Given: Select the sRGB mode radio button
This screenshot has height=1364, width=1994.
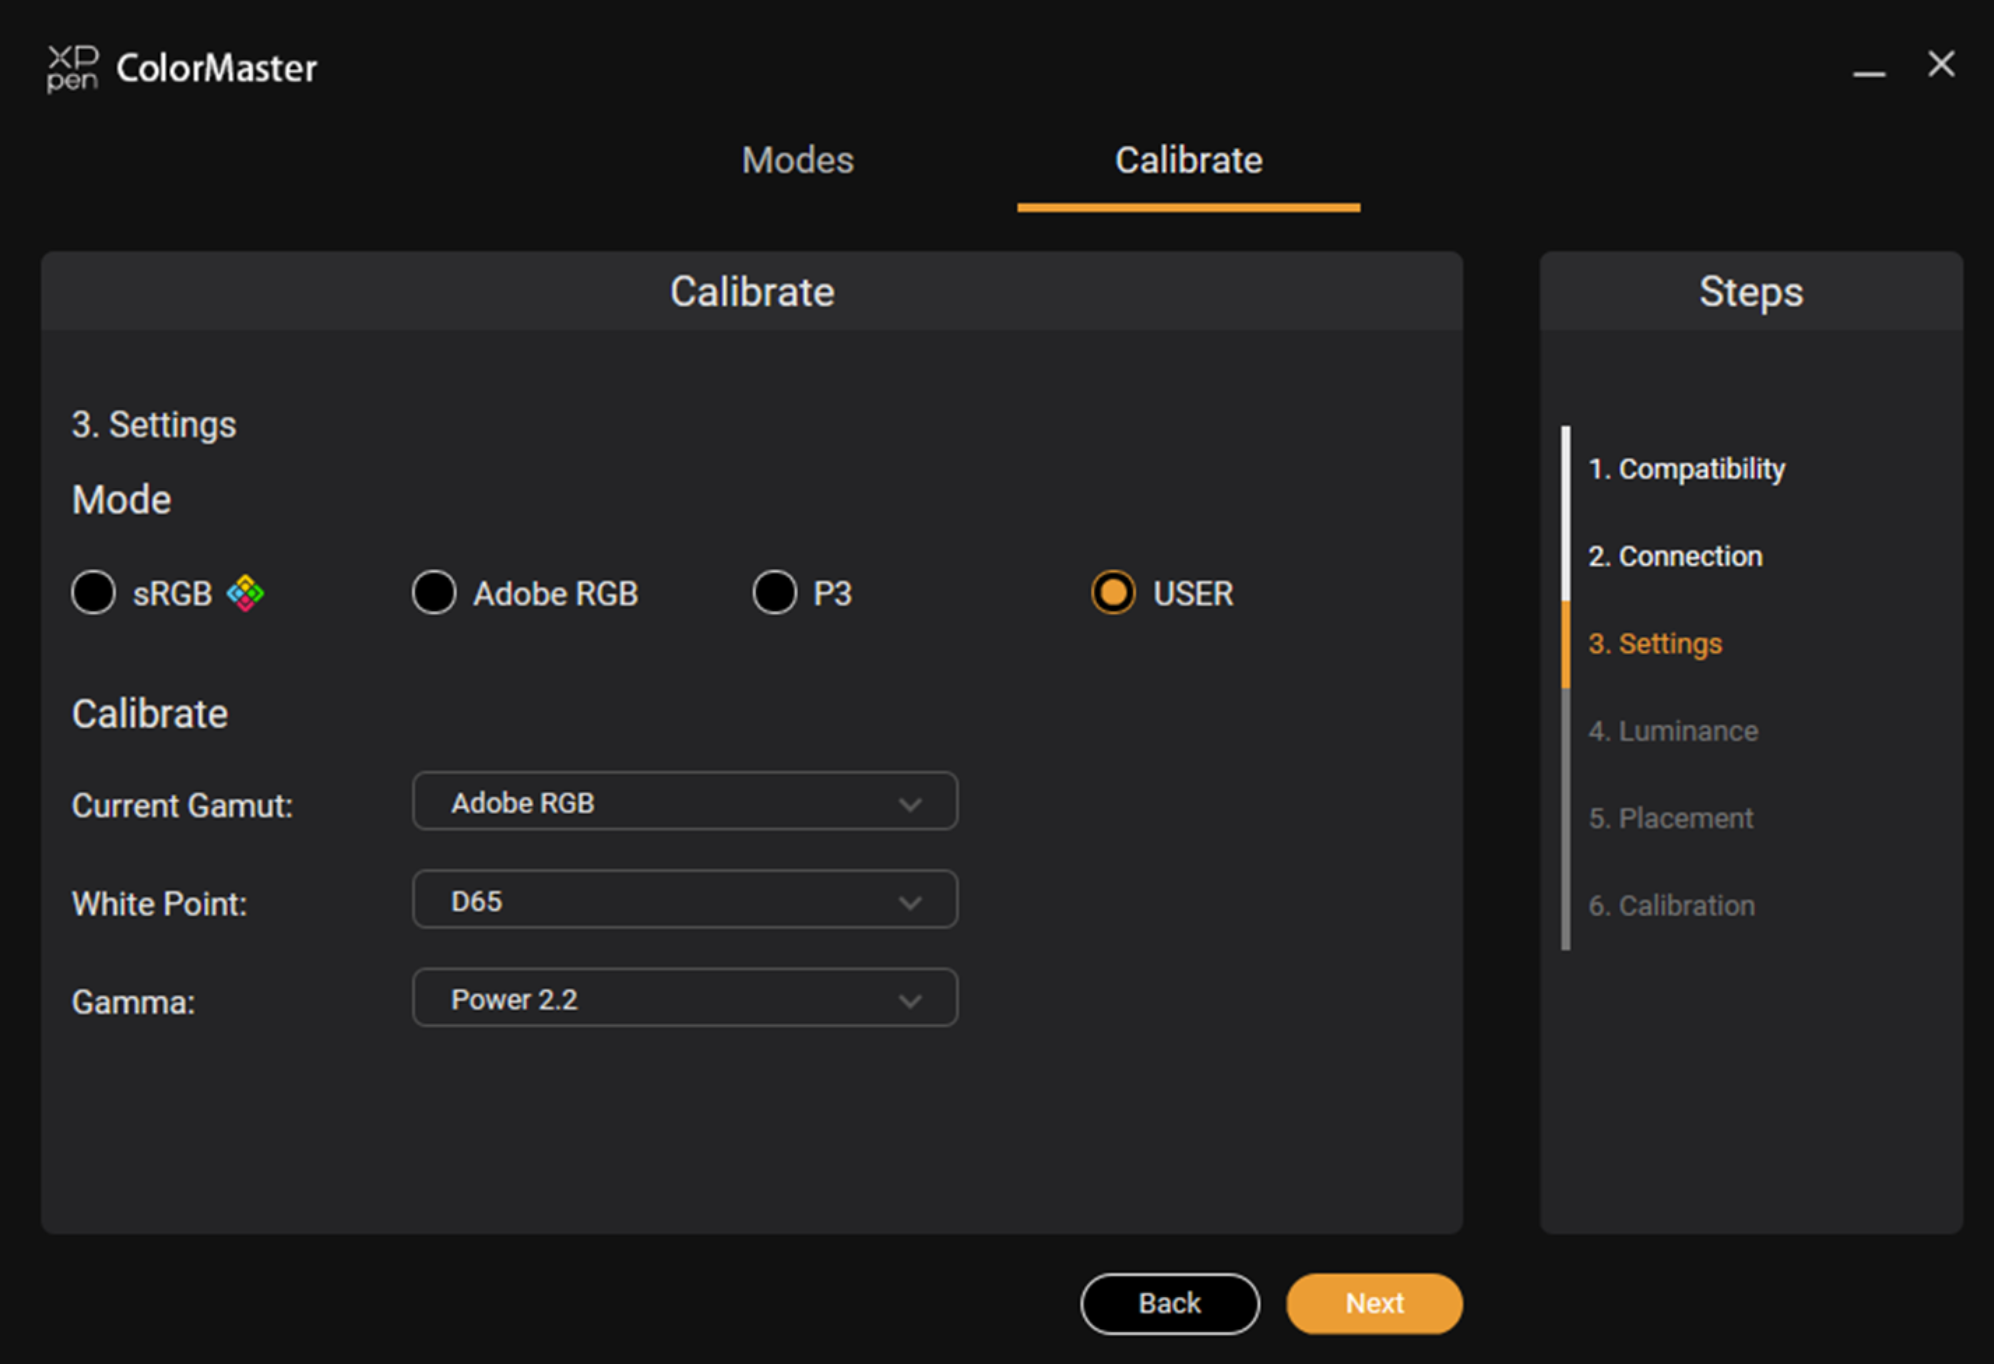Looking at the screenshot, I should click(x=94, y=593).
